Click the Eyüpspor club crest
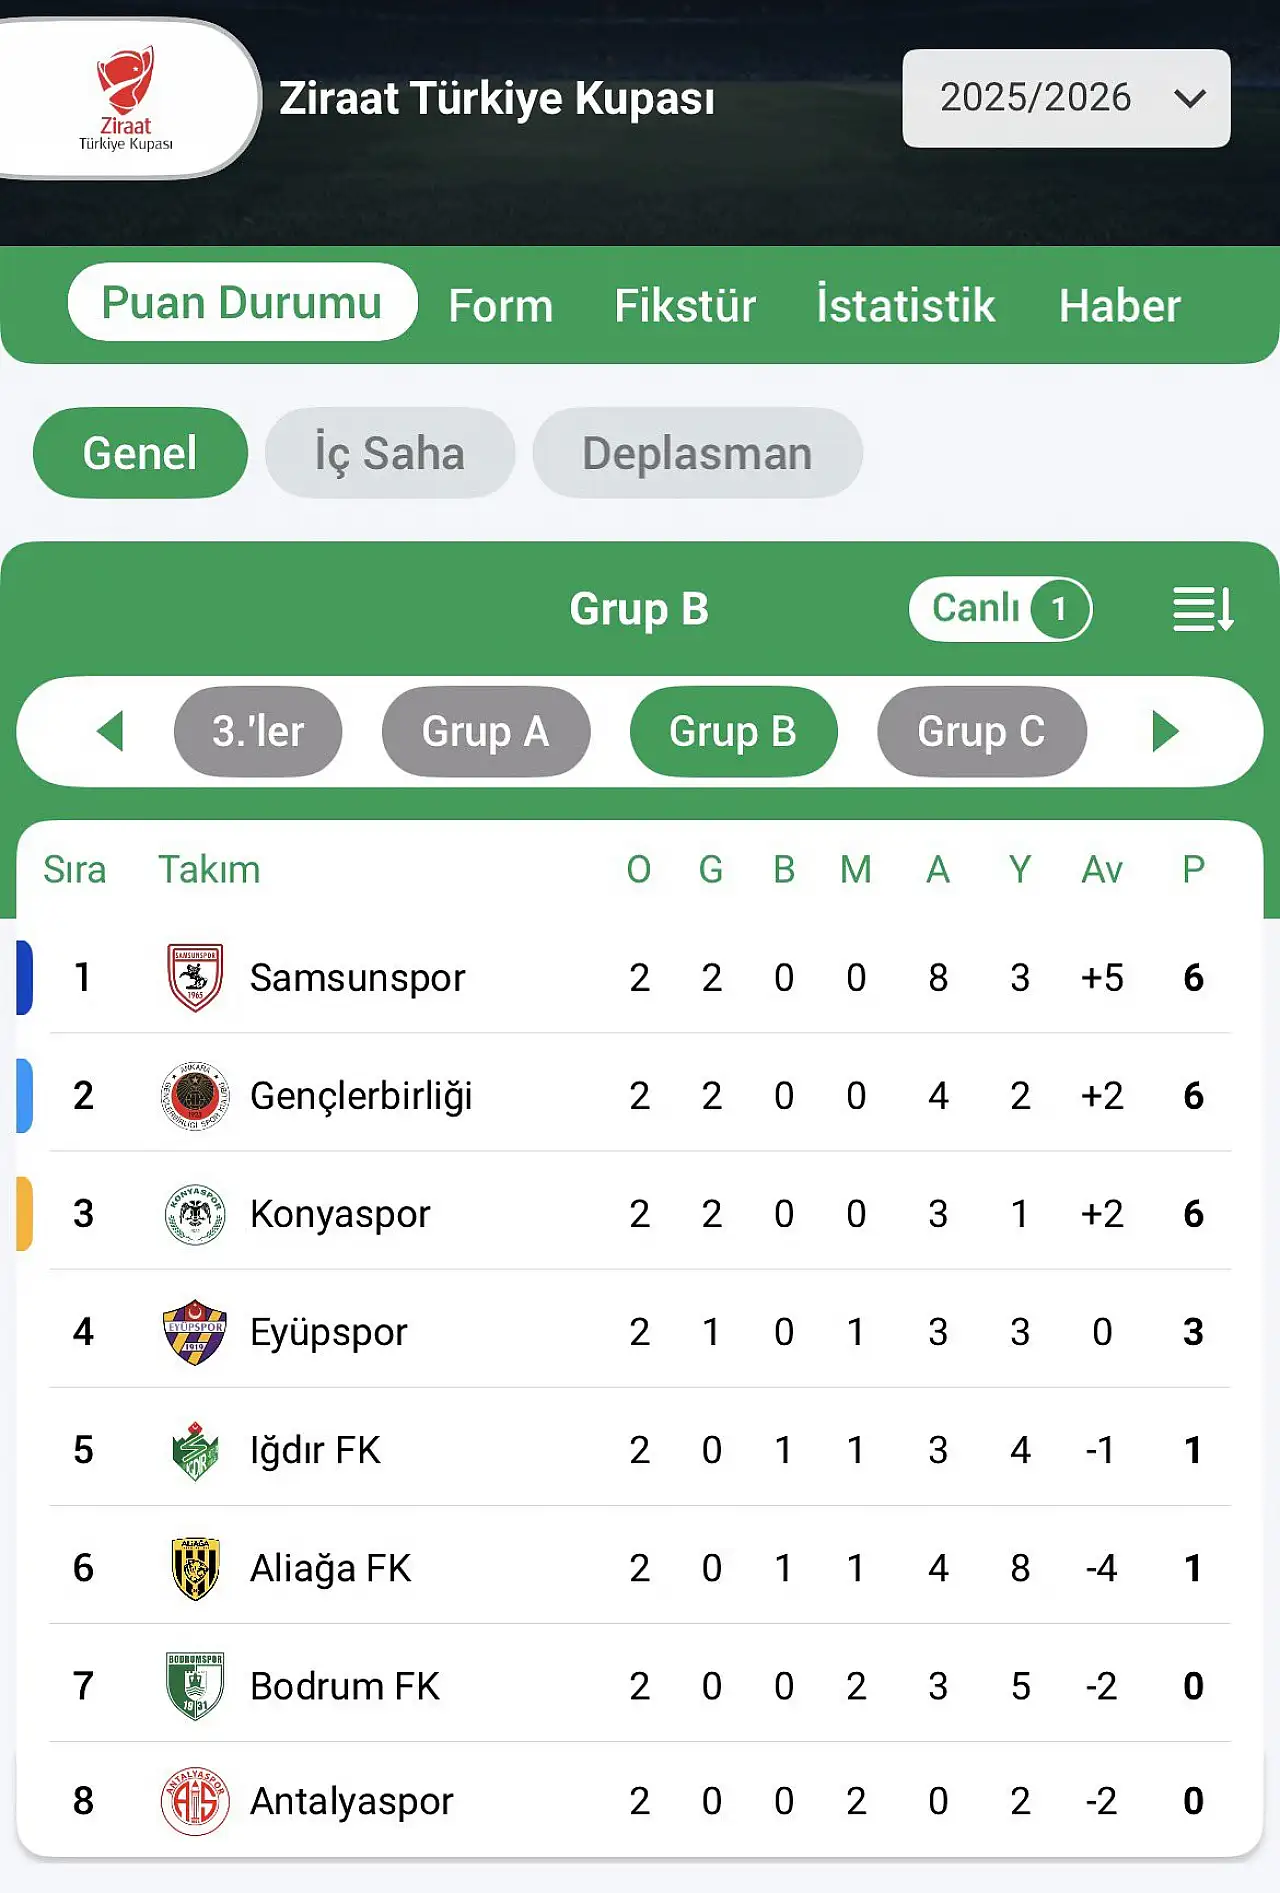Viewport: 1280px width, 1893px height. [x=195, y=1332]
